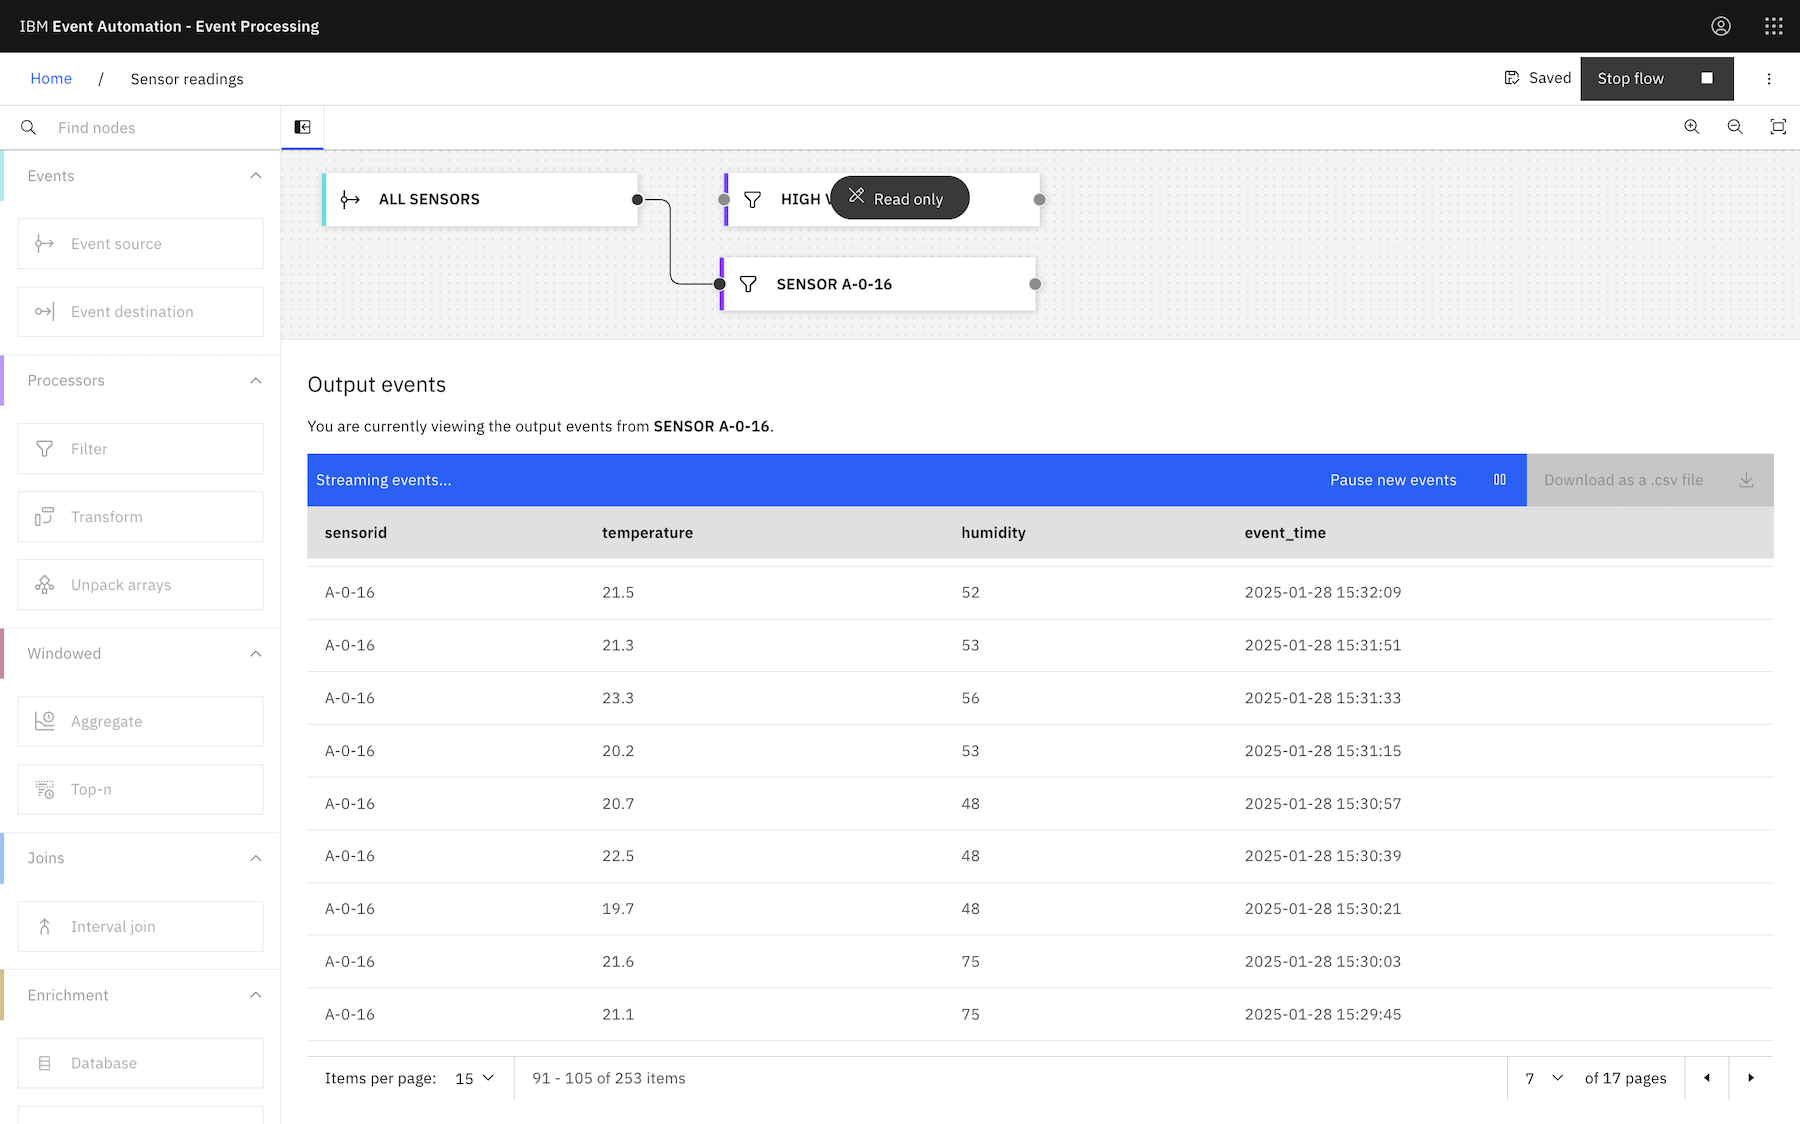Click the user profile avatar icon
The width and height of the screenshot is (1800, 1124).
(1720, 26)
